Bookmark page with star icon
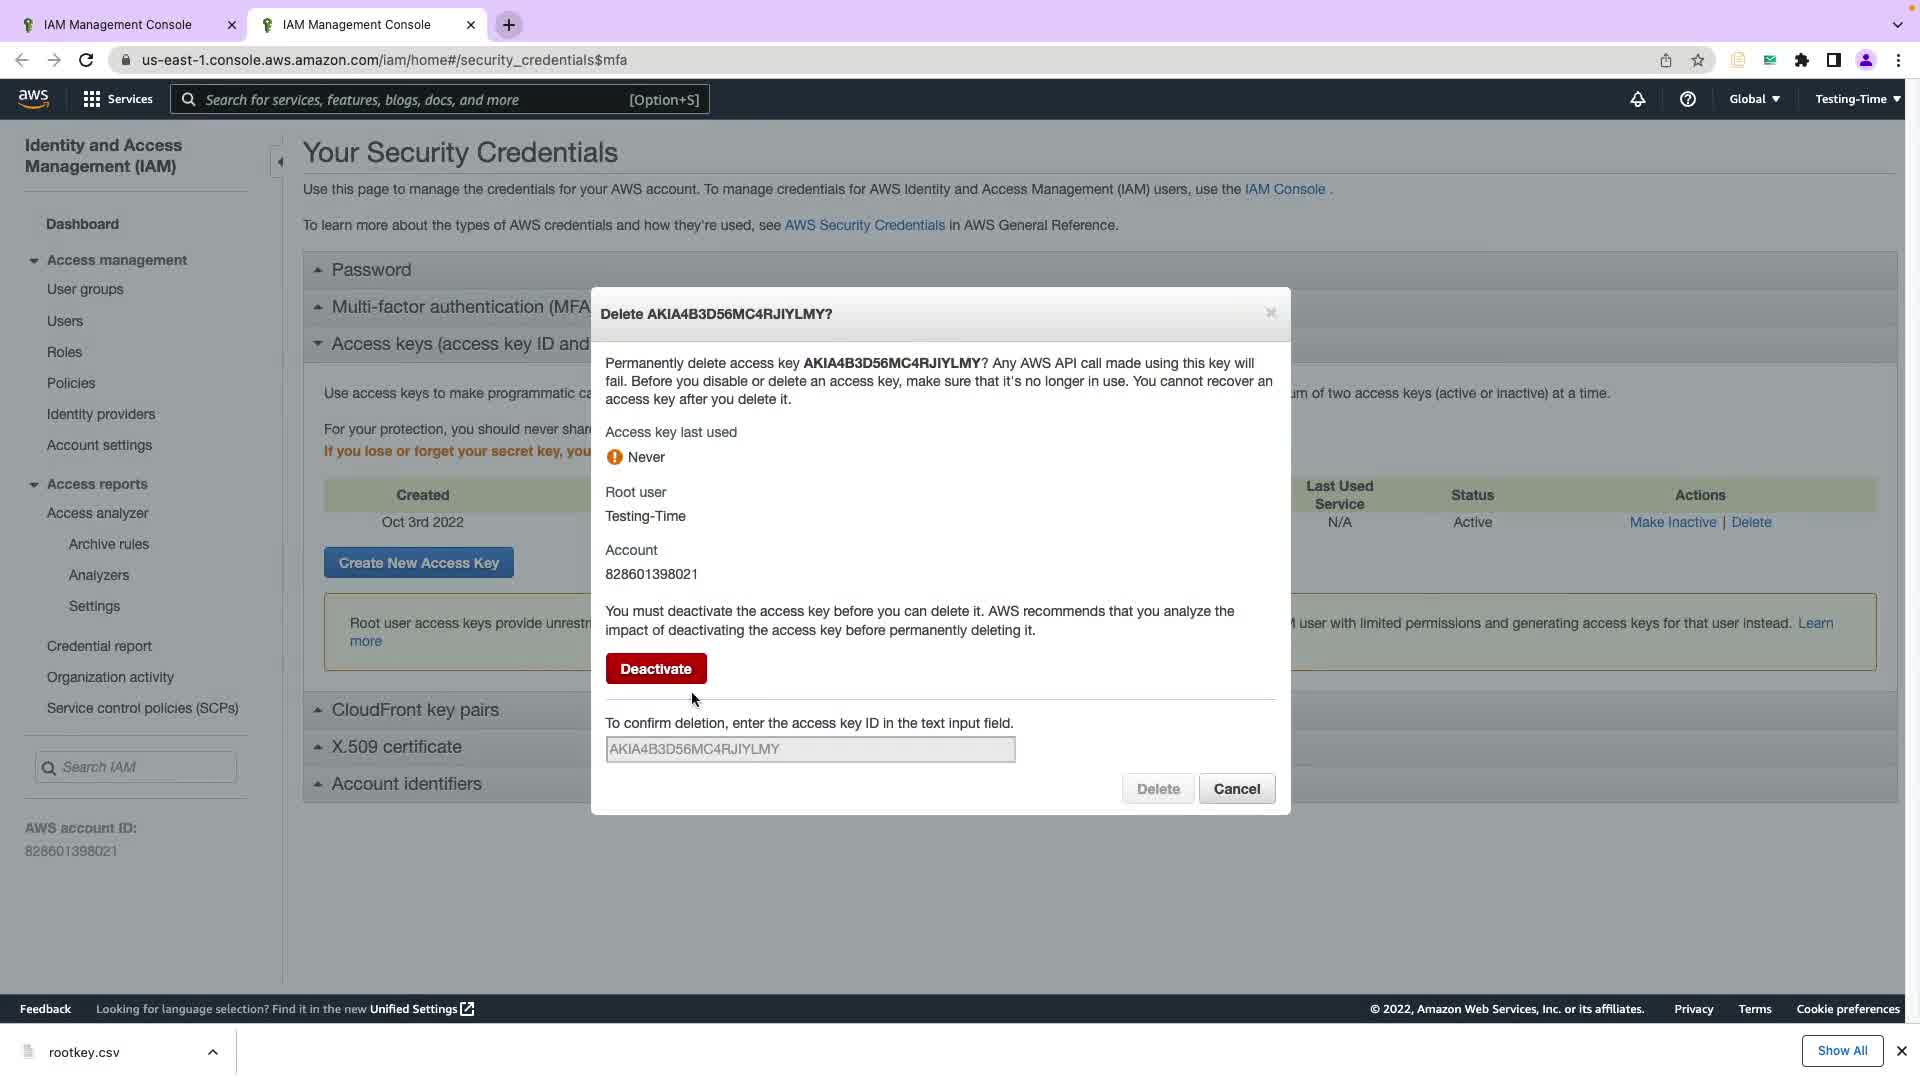1920x1080 pixels. coord(1697,60)
